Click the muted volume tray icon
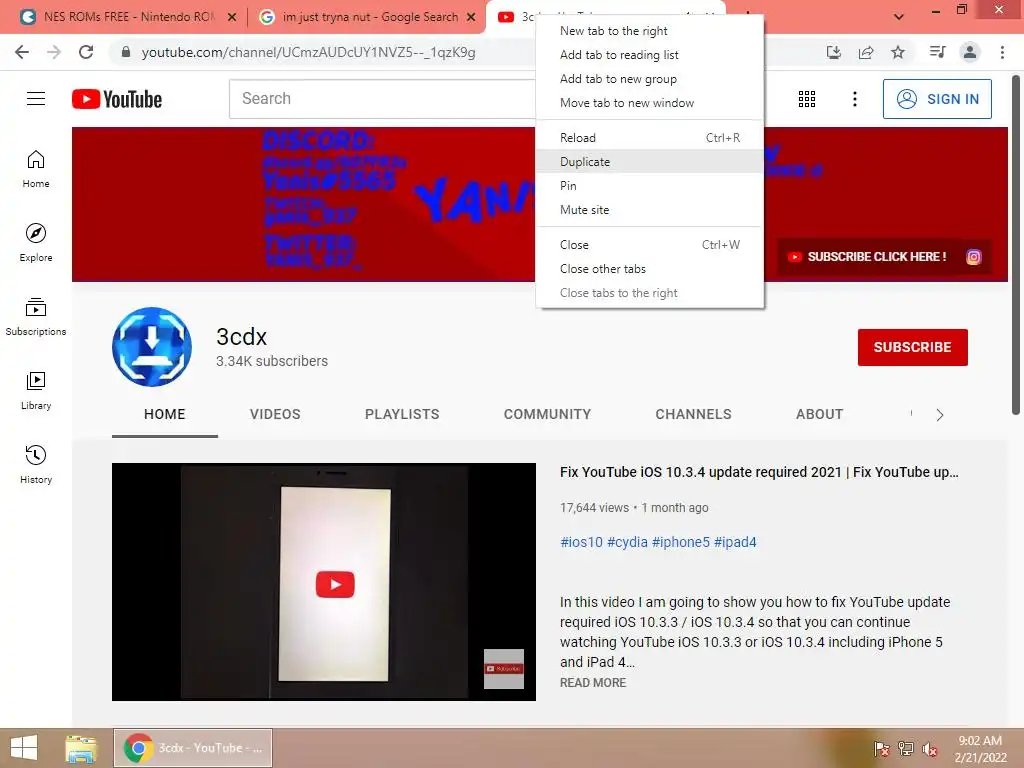This screenshot has width=1024, height=768. tap(929, 748)
